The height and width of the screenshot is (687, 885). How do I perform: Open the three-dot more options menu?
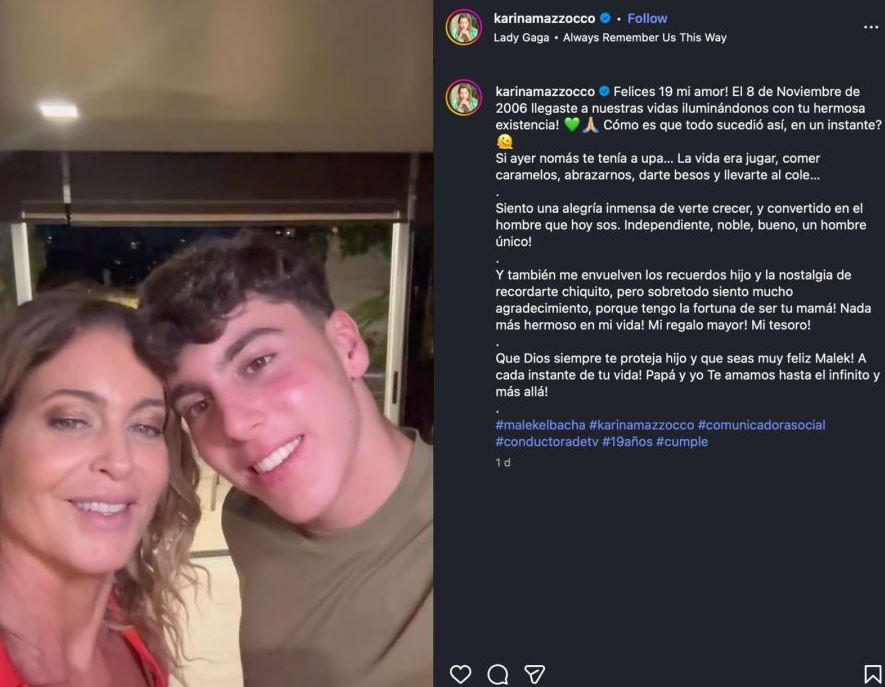[x=871, y=28]
